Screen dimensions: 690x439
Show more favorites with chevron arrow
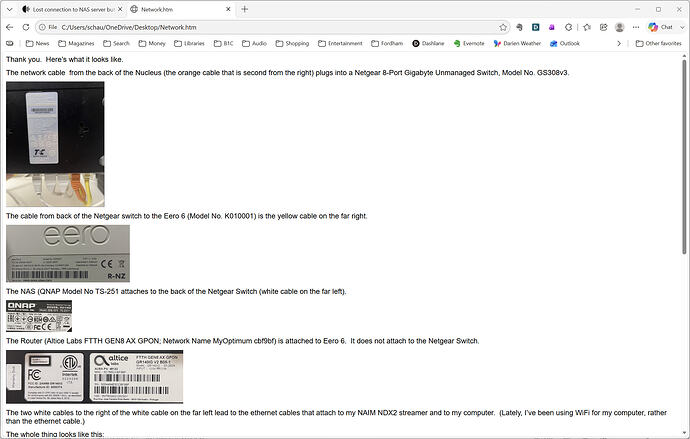click(619, 44)
